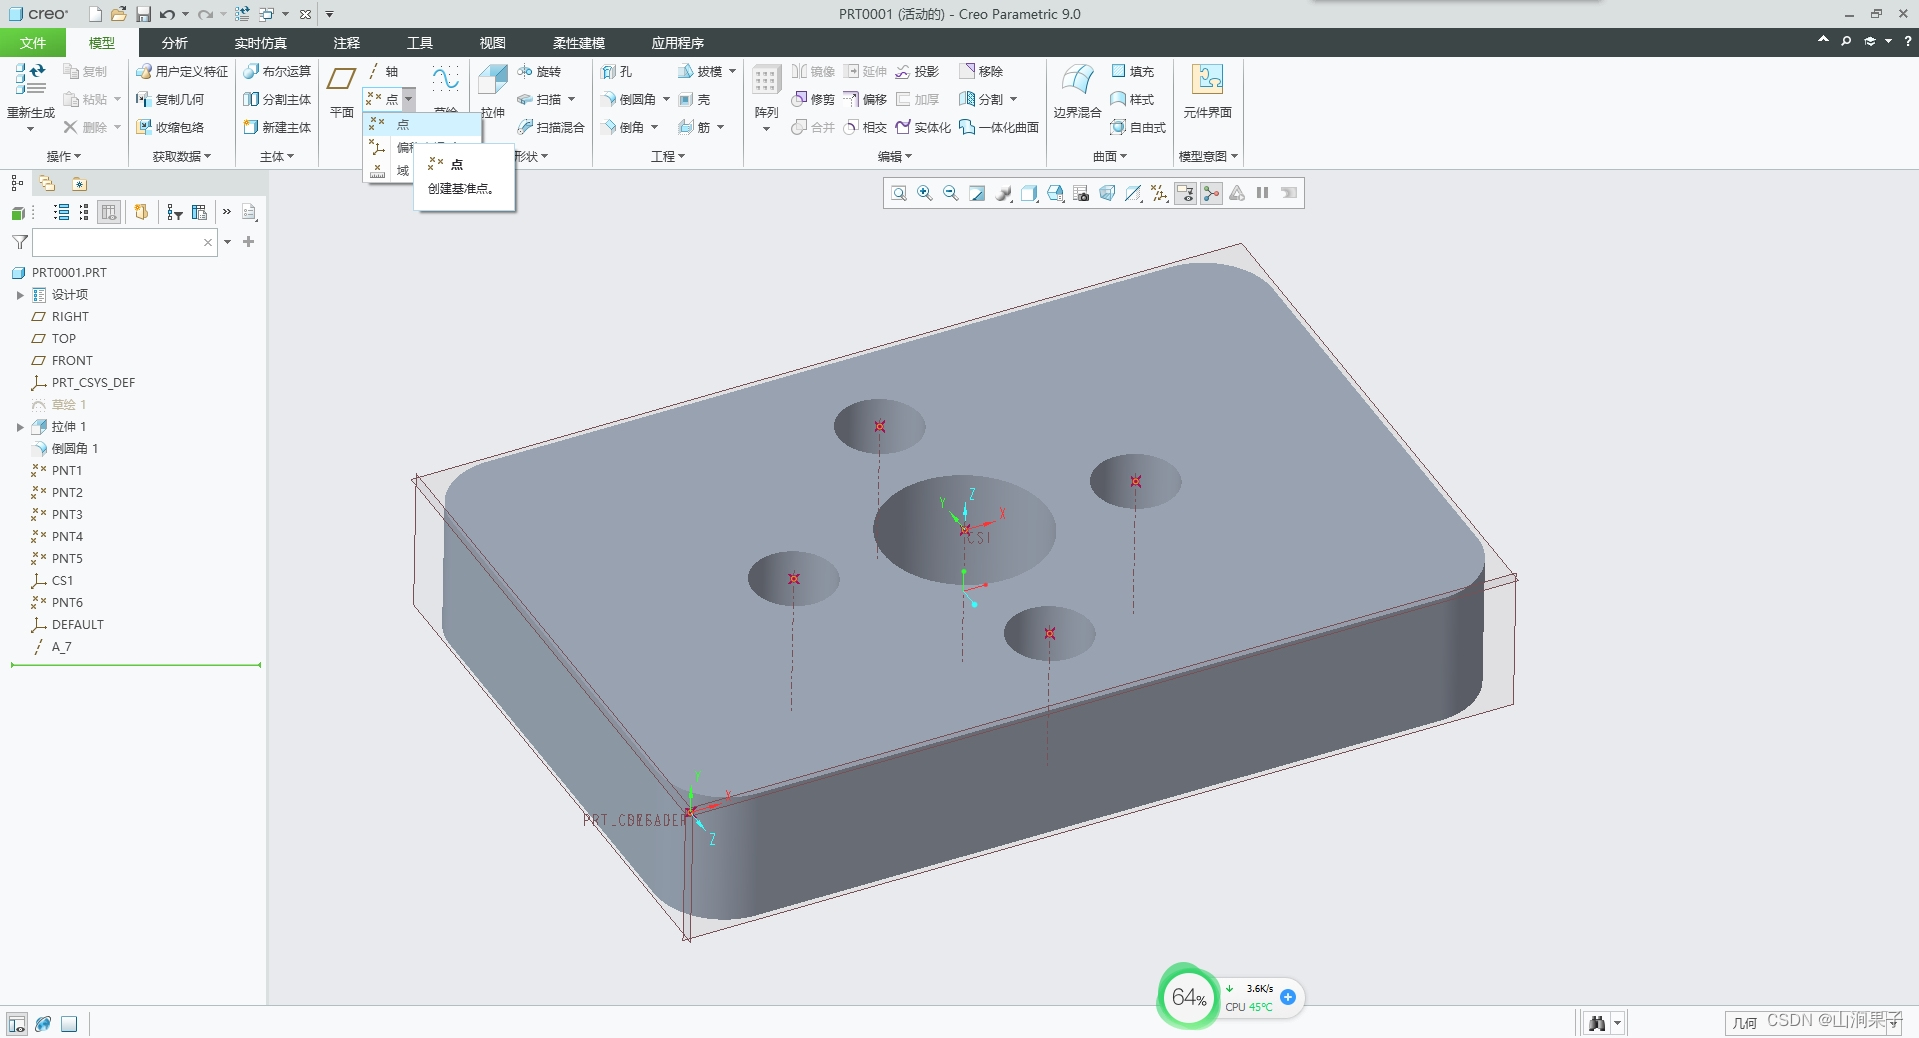Click the 实体化 (Solidify) tool
Viewport: 1919px width, 1038px height.
tap(923, 127)
